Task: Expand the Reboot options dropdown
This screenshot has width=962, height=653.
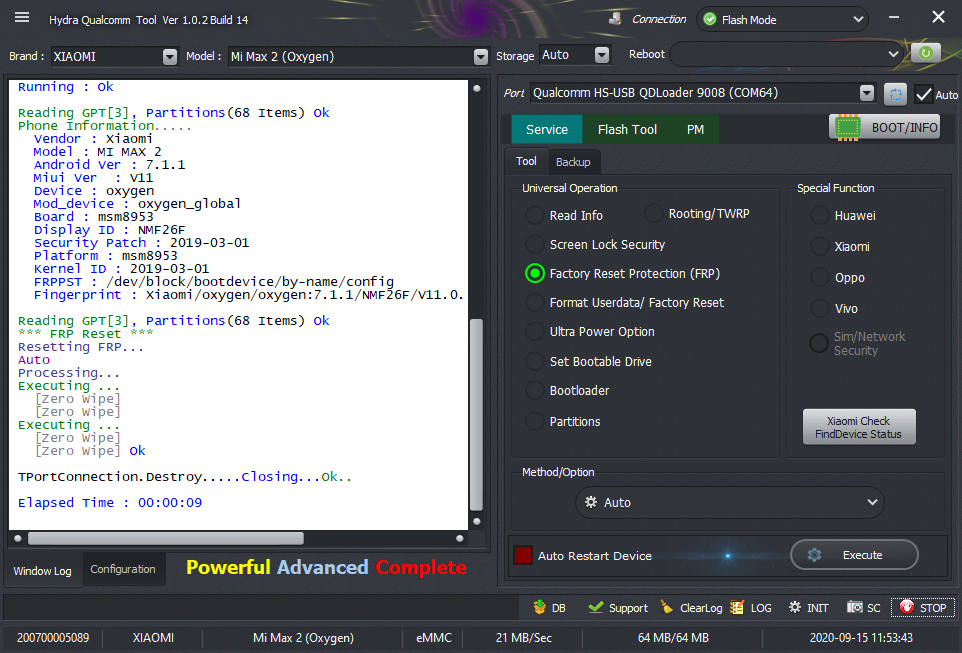Action: 787,54
